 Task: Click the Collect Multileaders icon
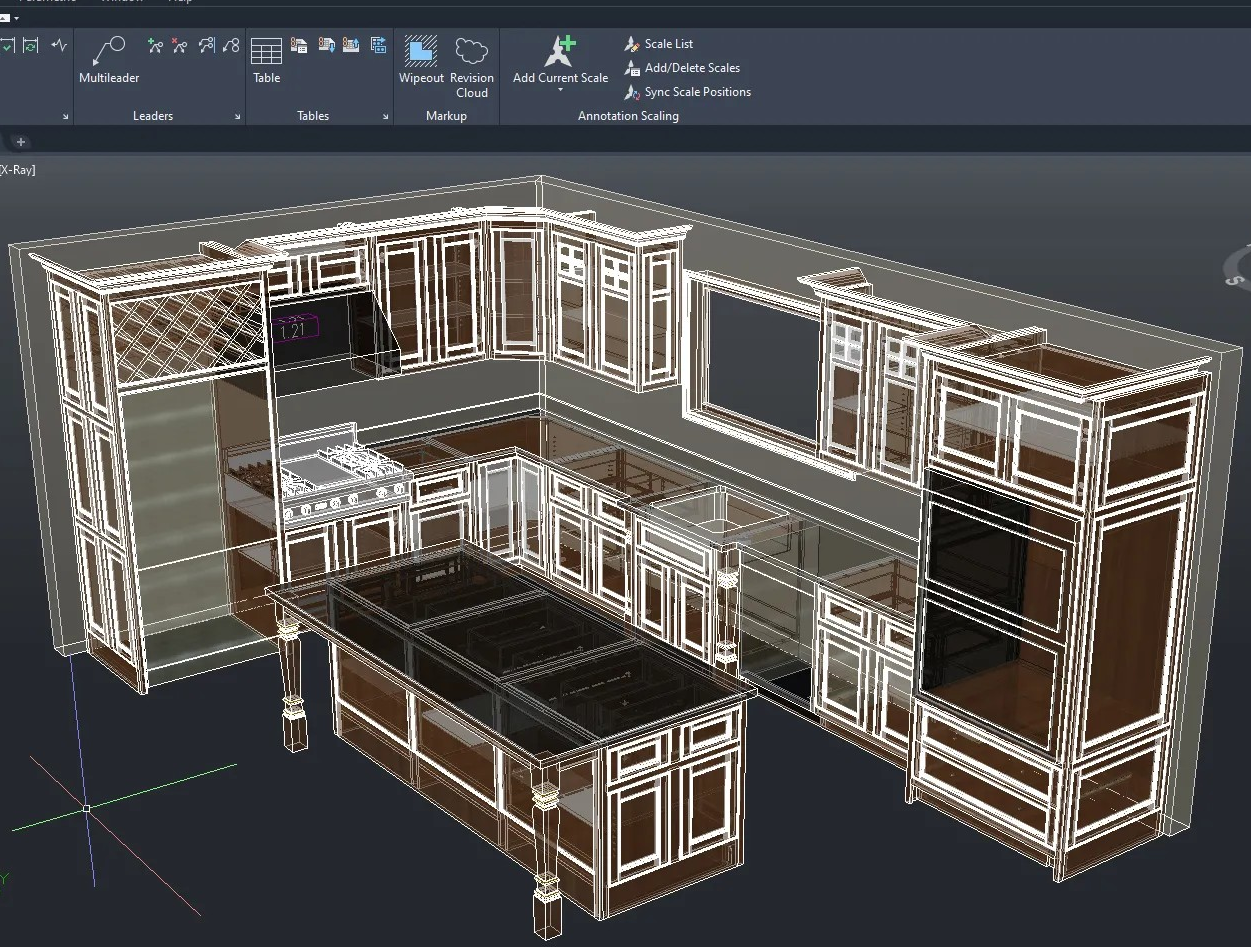(x=230, y=46)
